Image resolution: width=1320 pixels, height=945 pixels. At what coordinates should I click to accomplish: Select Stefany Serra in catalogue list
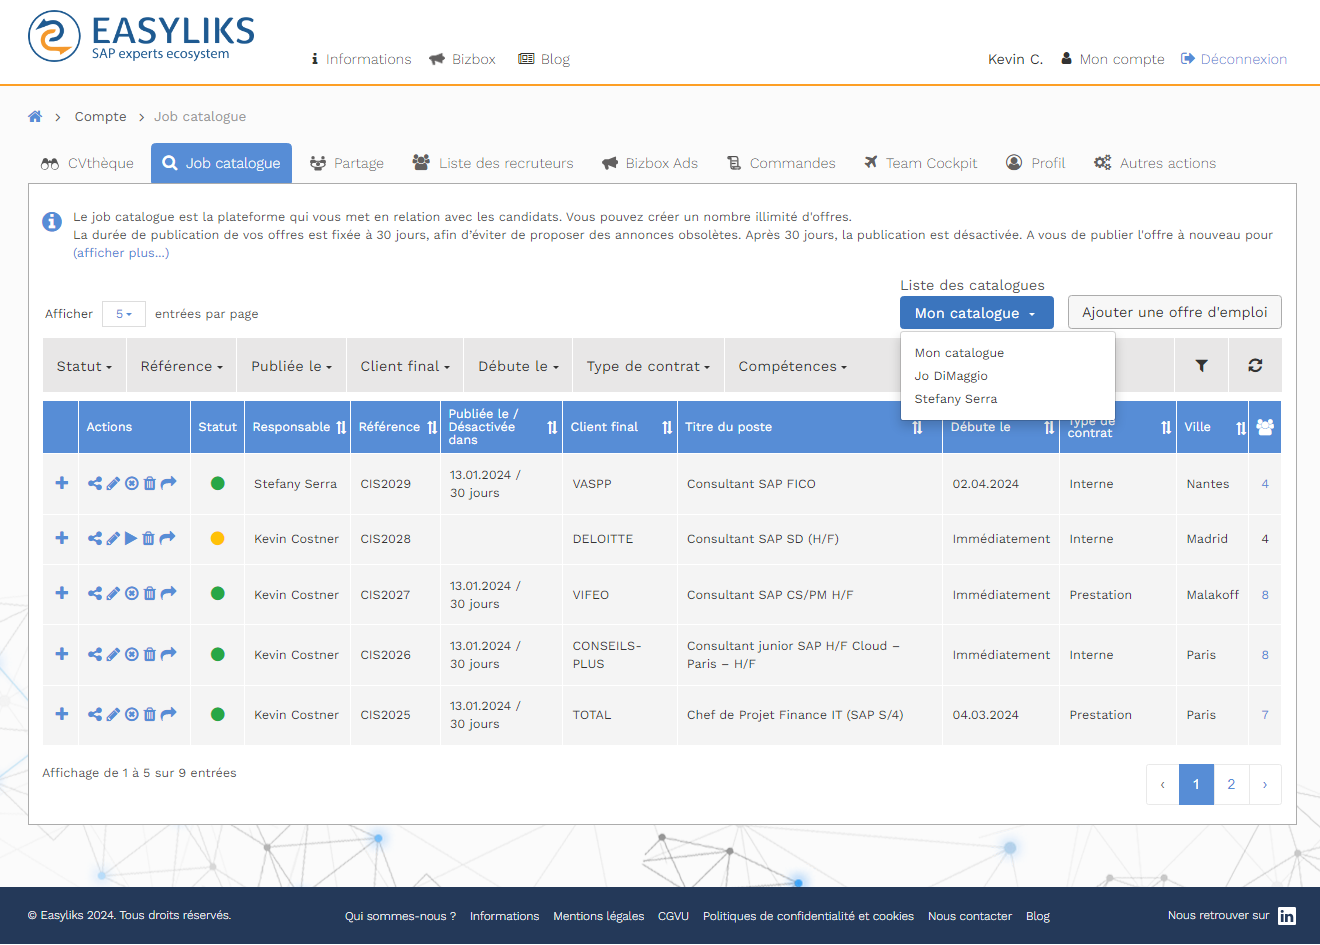956,399
